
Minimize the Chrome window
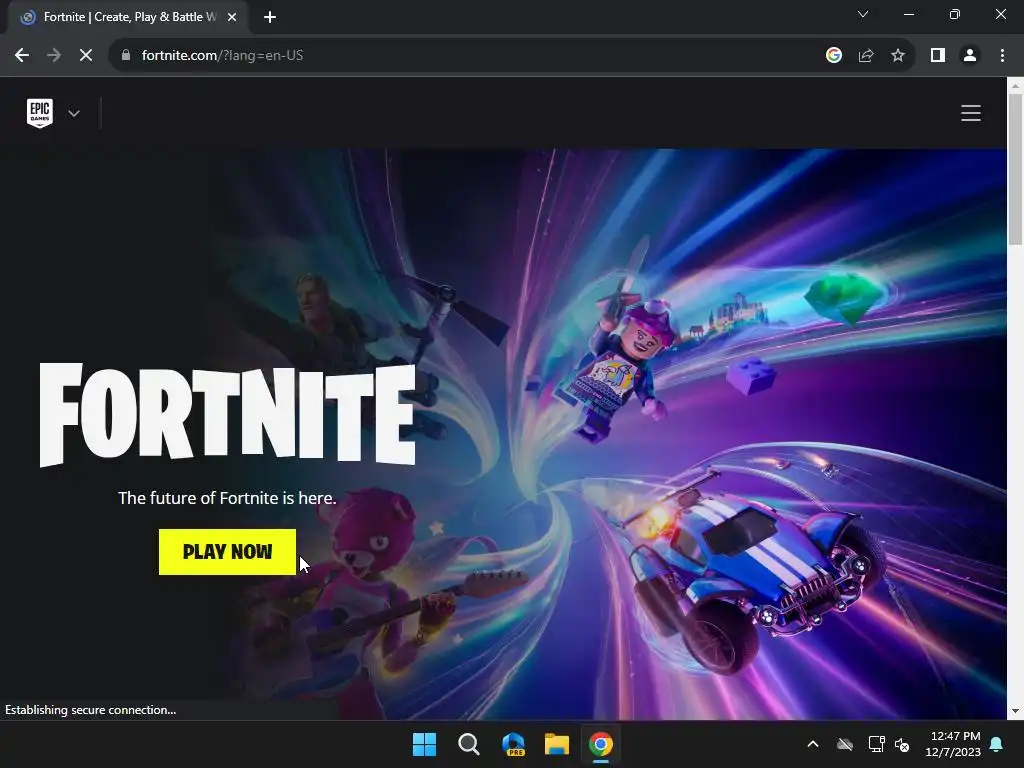point(908,14)
